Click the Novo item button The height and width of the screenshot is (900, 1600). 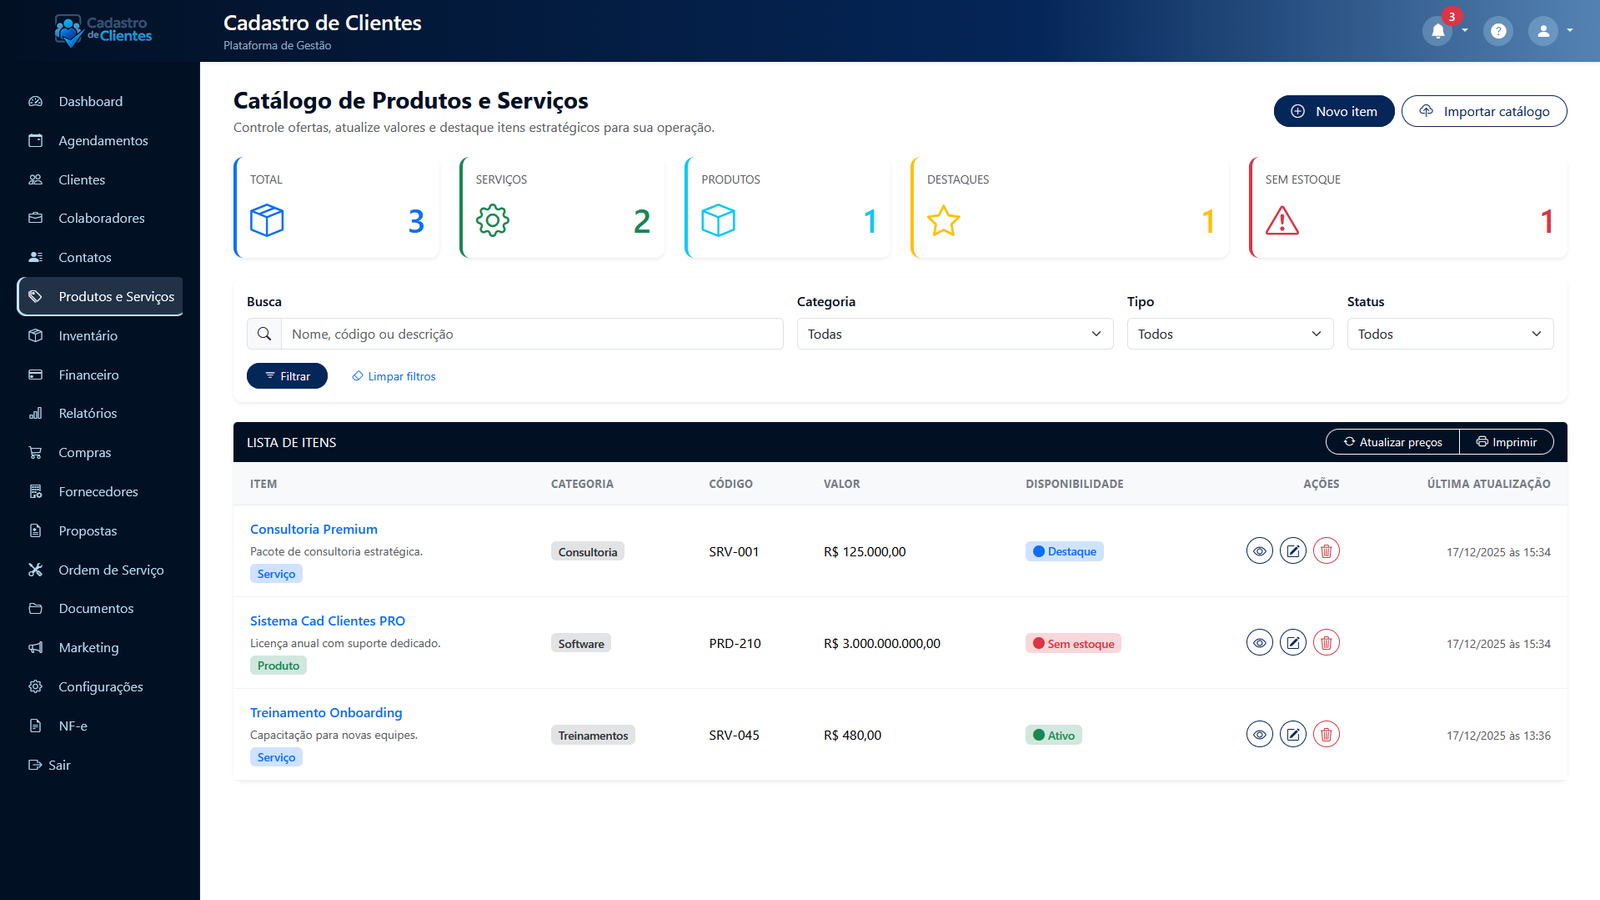1333,110
